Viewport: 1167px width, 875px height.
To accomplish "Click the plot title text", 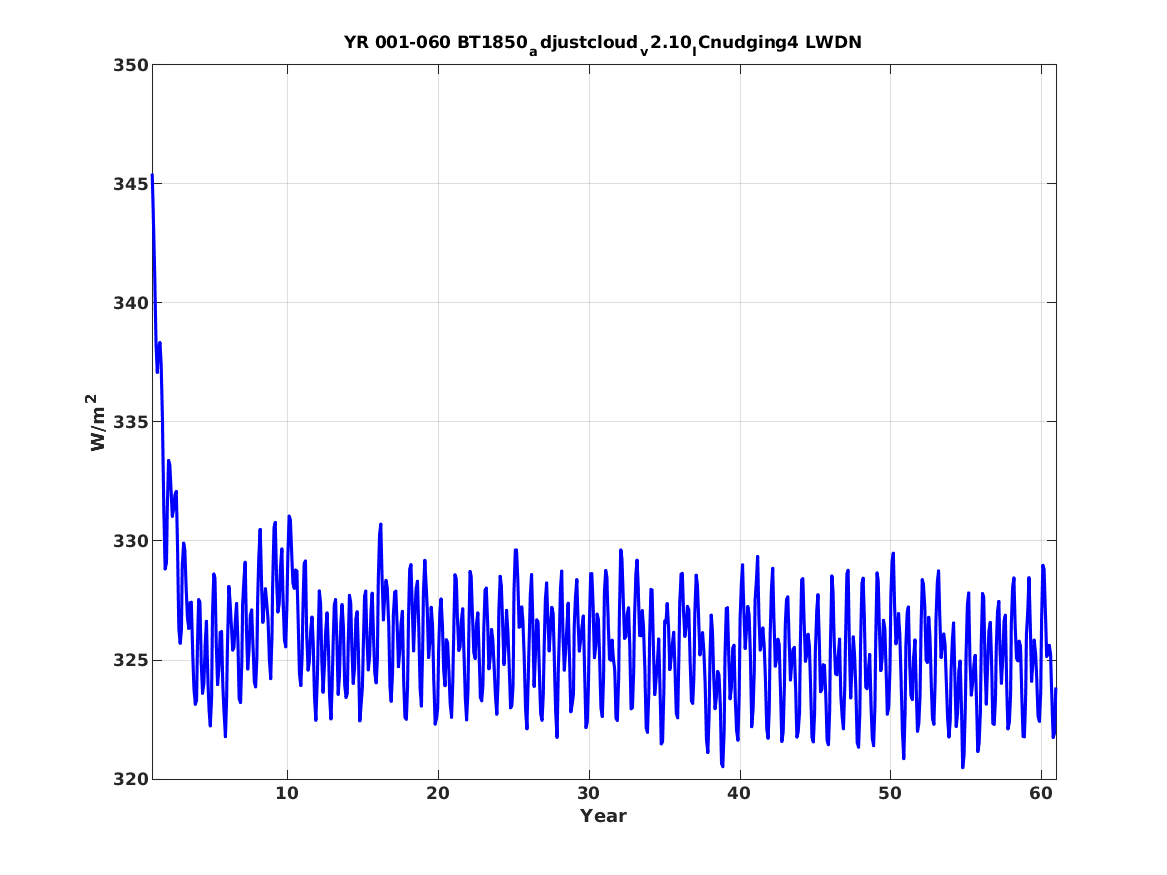I will coord(603,43).
